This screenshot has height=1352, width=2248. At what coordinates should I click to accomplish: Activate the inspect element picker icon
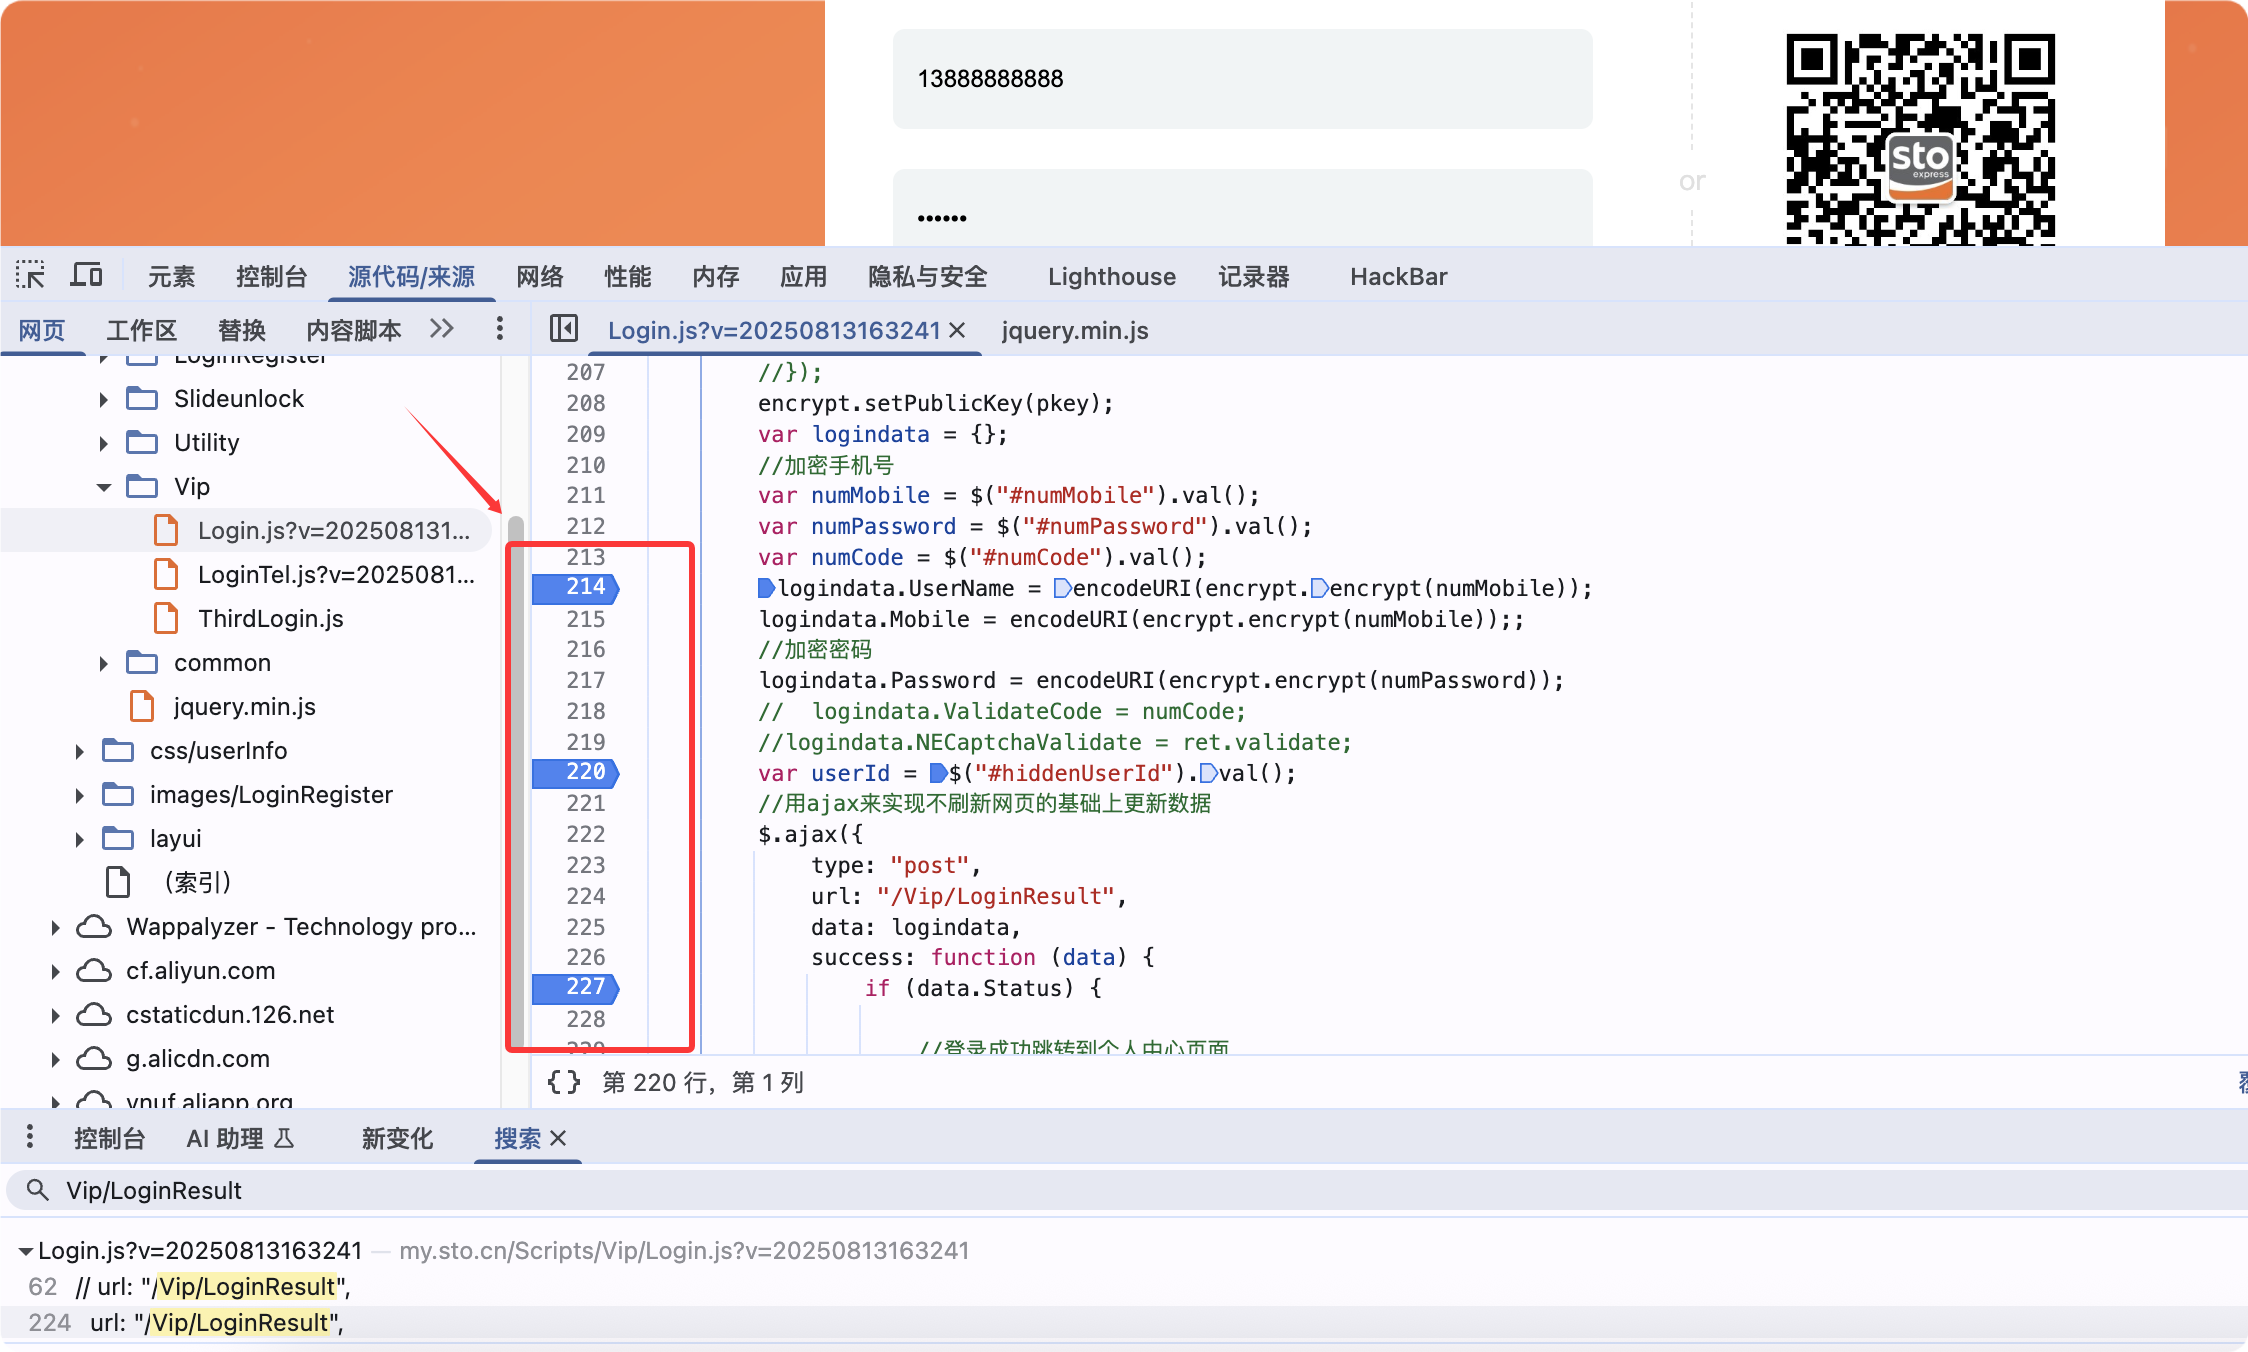(x=30, y=275)
